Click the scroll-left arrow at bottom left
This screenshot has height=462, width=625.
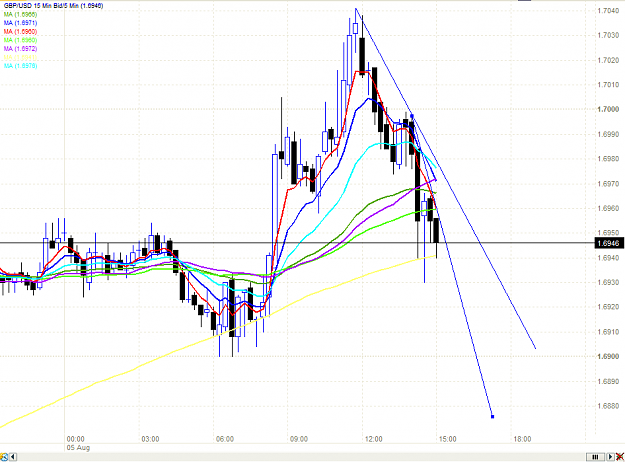[x=13, y=457]
